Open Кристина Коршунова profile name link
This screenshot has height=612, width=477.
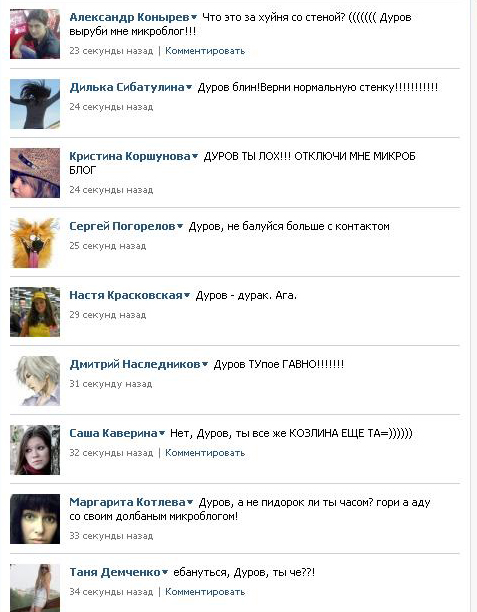130,156
